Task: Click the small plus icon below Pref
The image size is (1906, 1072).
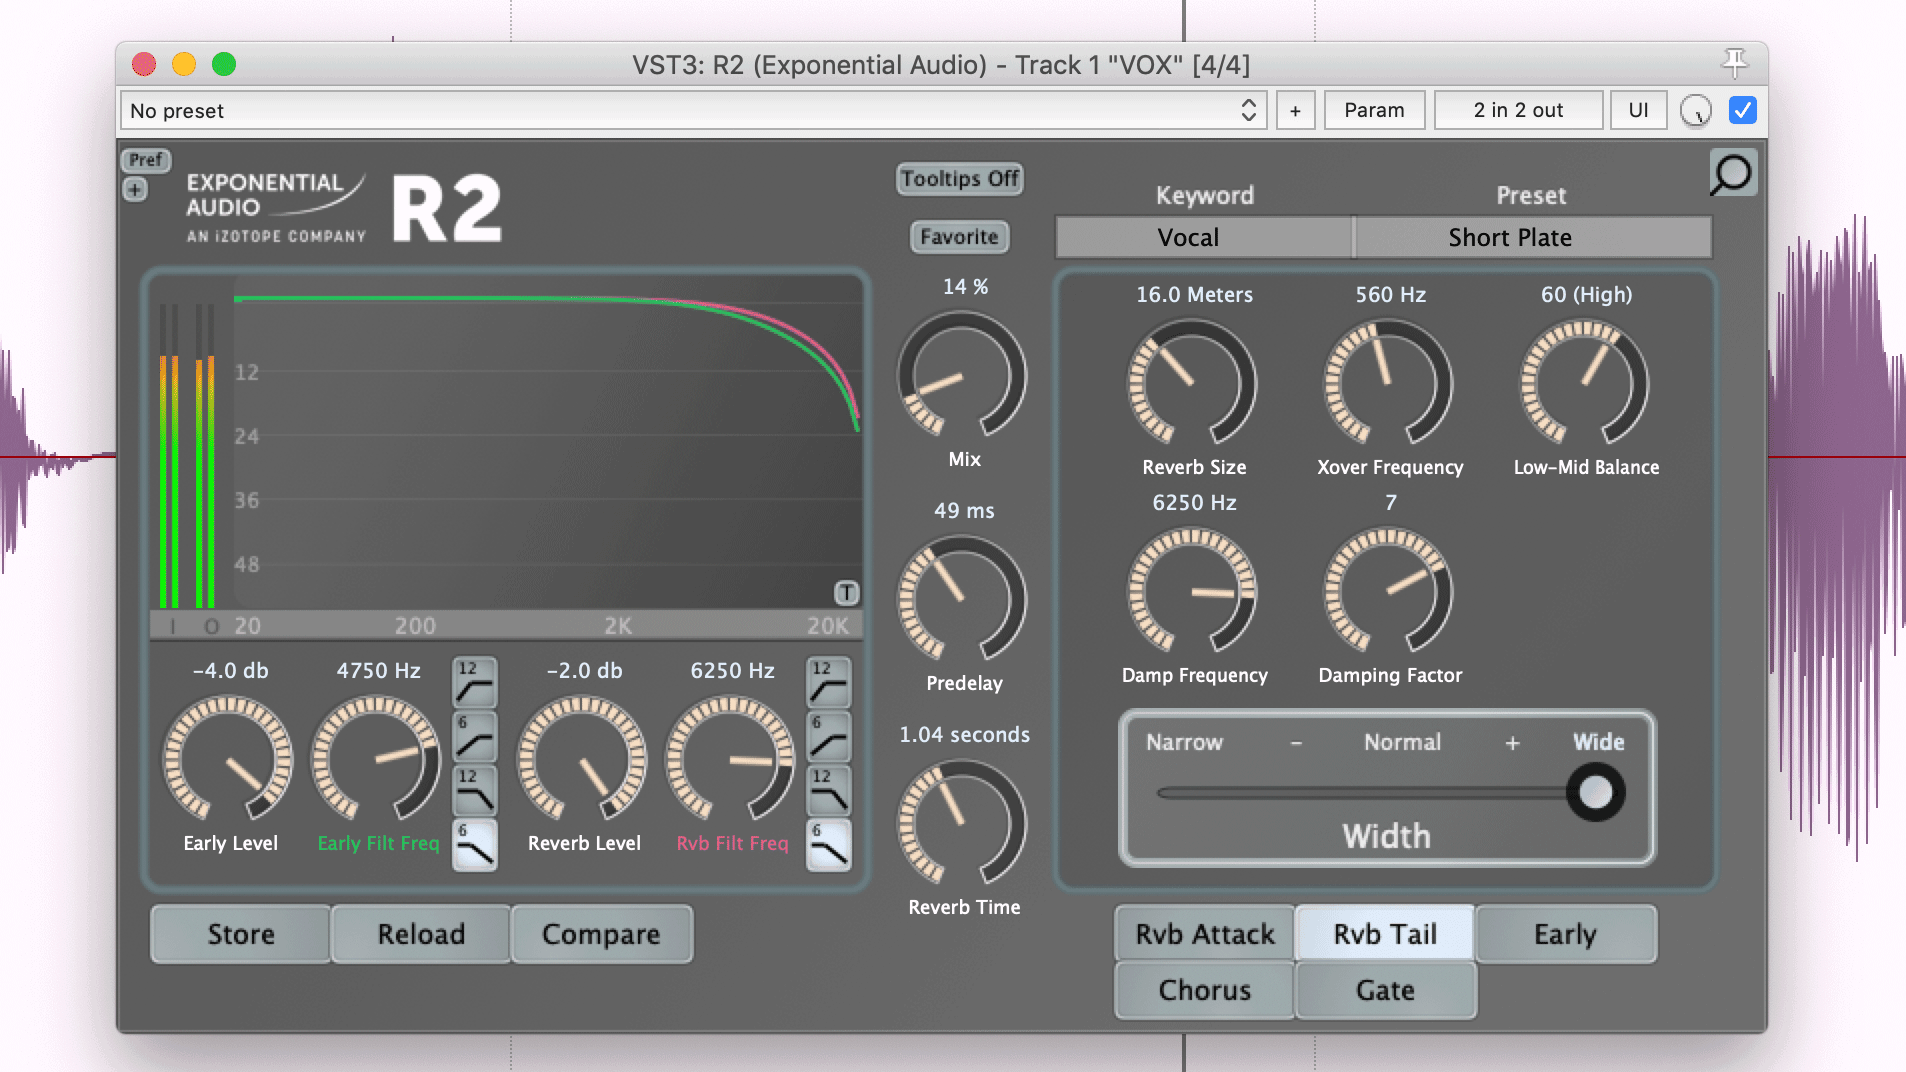Action: pos(135,189)
